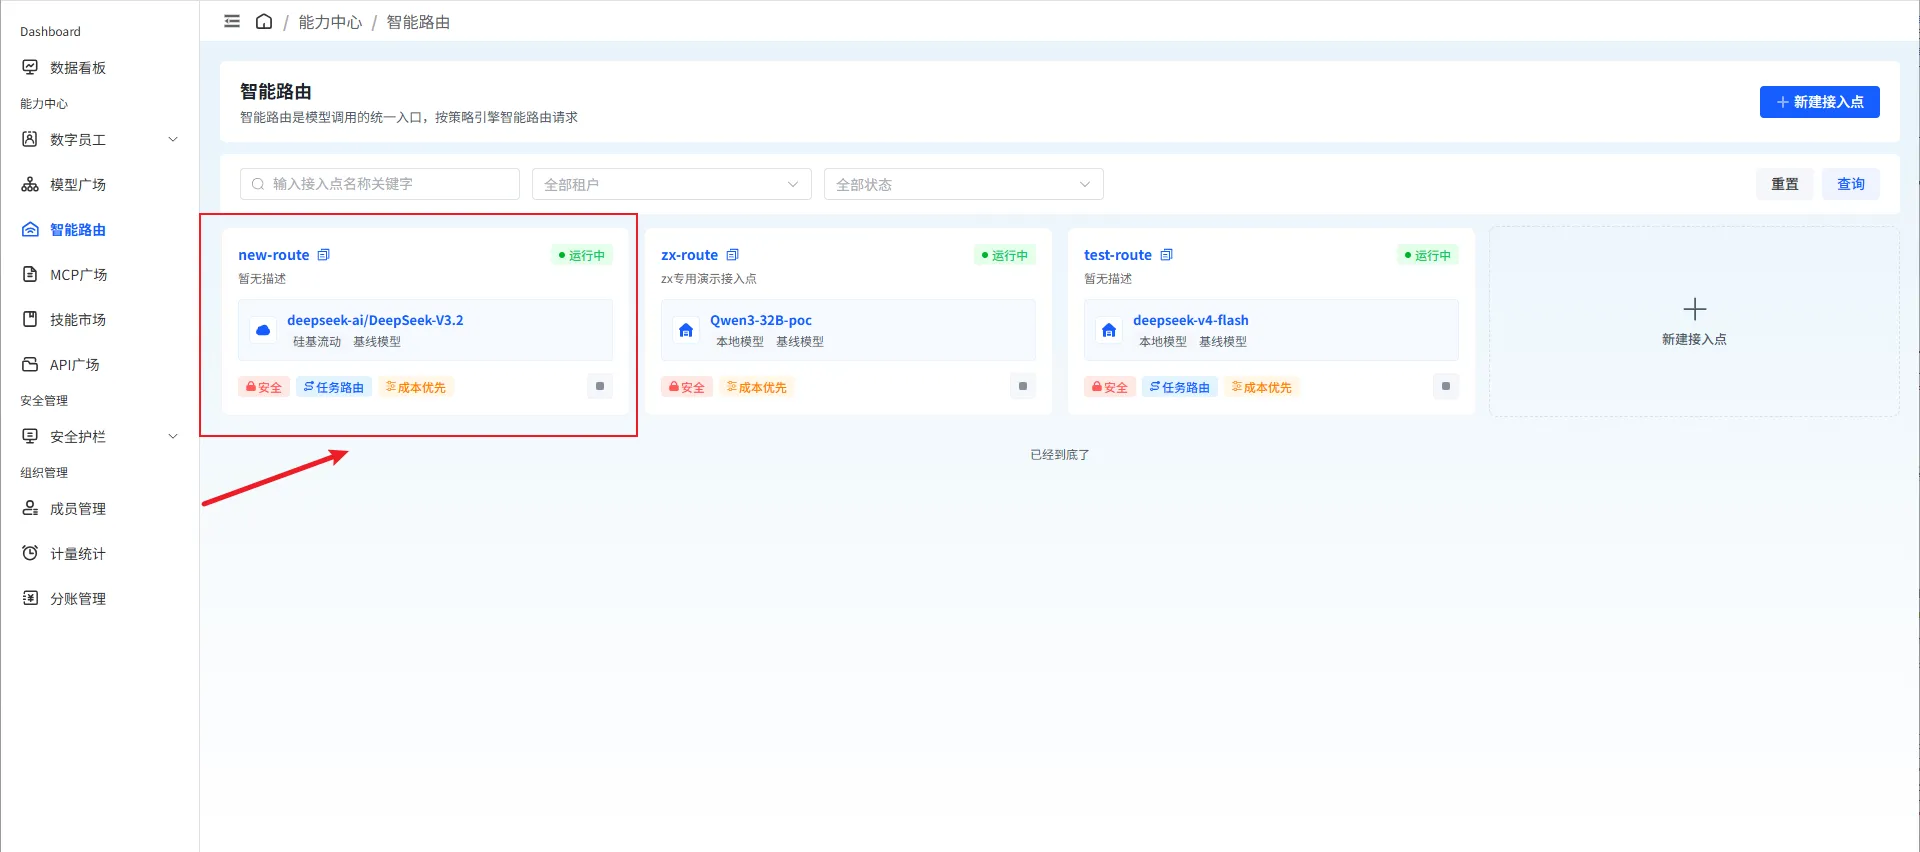Stop the new-route endpoint

pyautogui.click(x=600, y=386)
